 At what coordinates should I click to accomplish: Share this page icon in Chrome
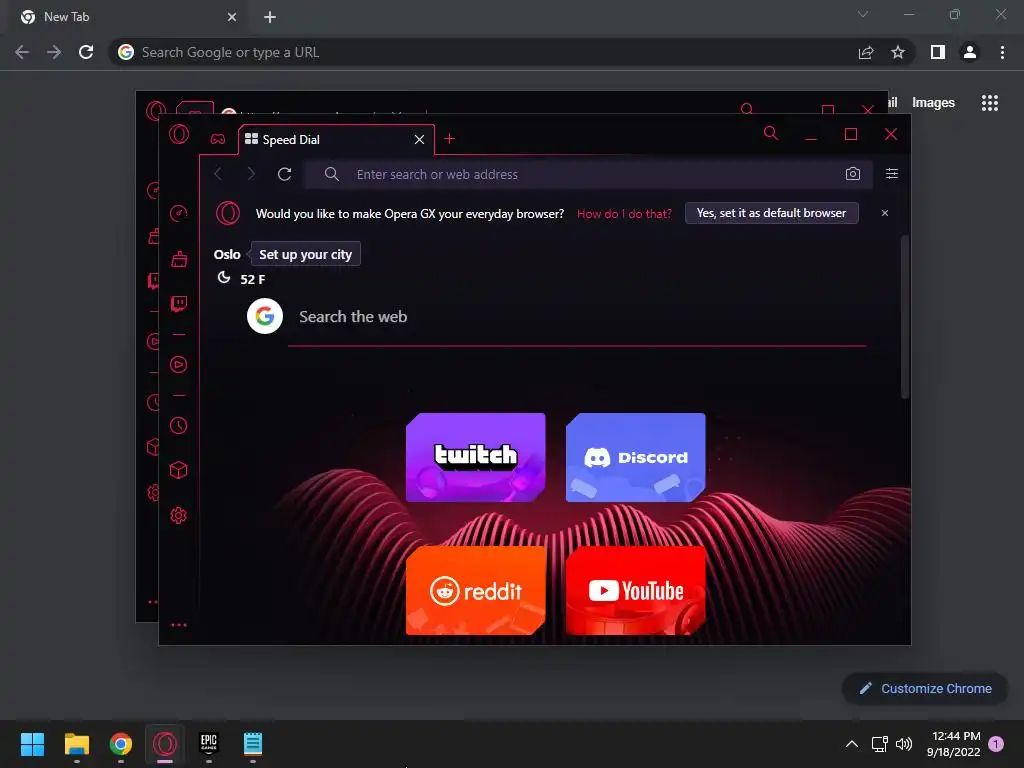866,52
